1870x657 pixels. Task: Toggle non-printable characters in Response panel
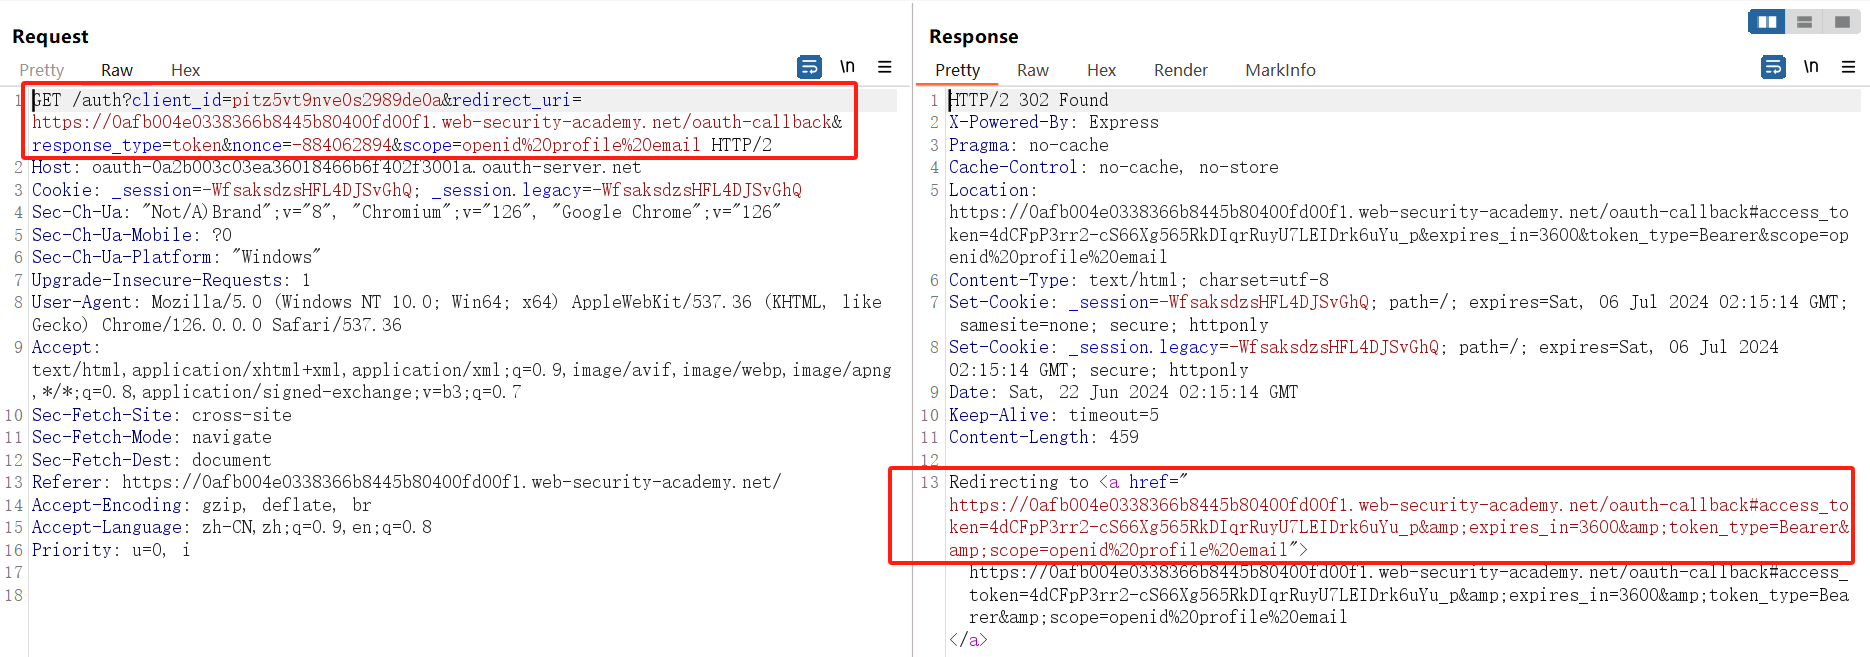pyautogui.click(x=1811, y=67)
